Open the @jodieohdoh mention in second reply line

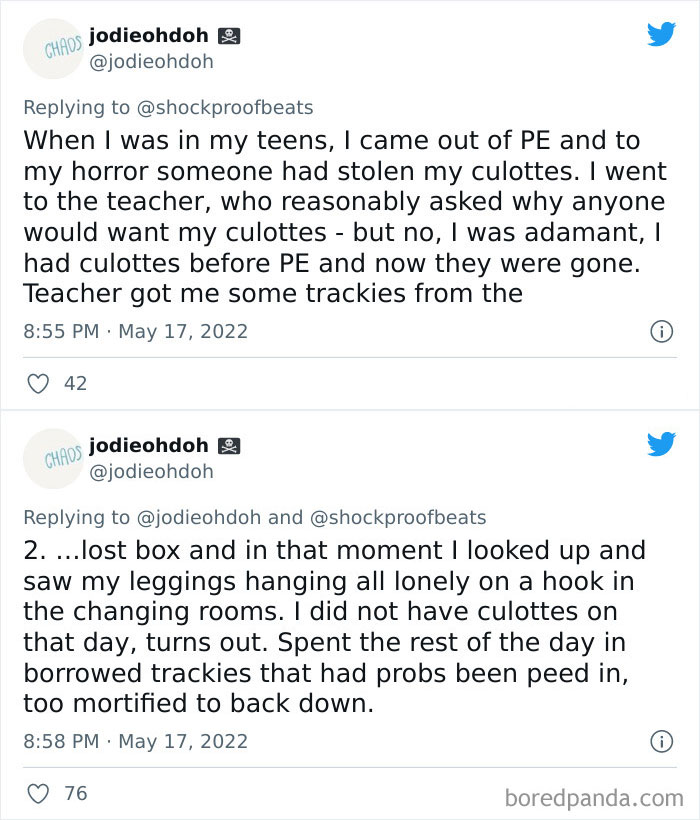coord(198,517)
